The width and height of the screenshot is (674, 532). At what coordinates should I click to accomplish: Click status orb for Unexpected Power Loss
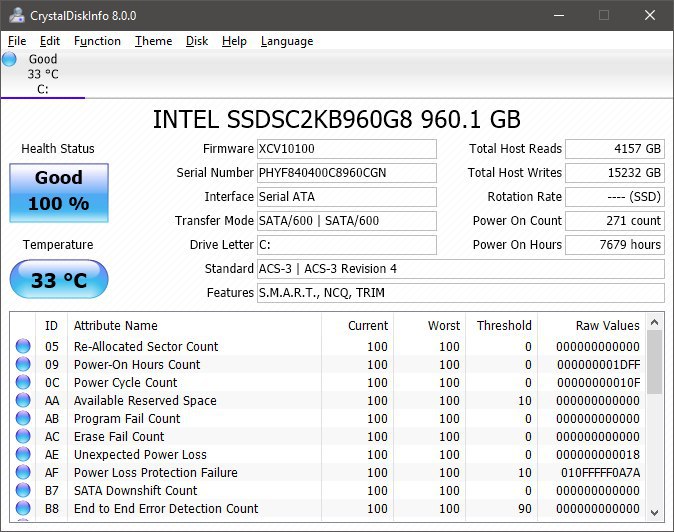tap(23, 454)
